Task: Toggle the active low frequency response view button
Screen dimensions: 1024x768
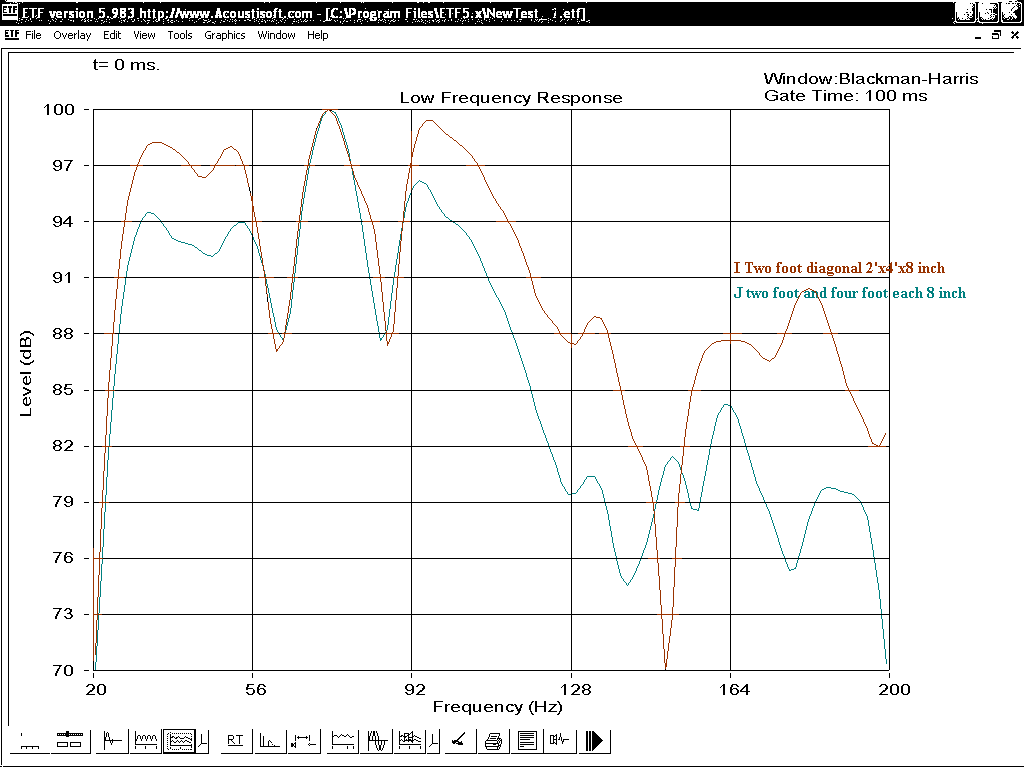Action: 179,741
